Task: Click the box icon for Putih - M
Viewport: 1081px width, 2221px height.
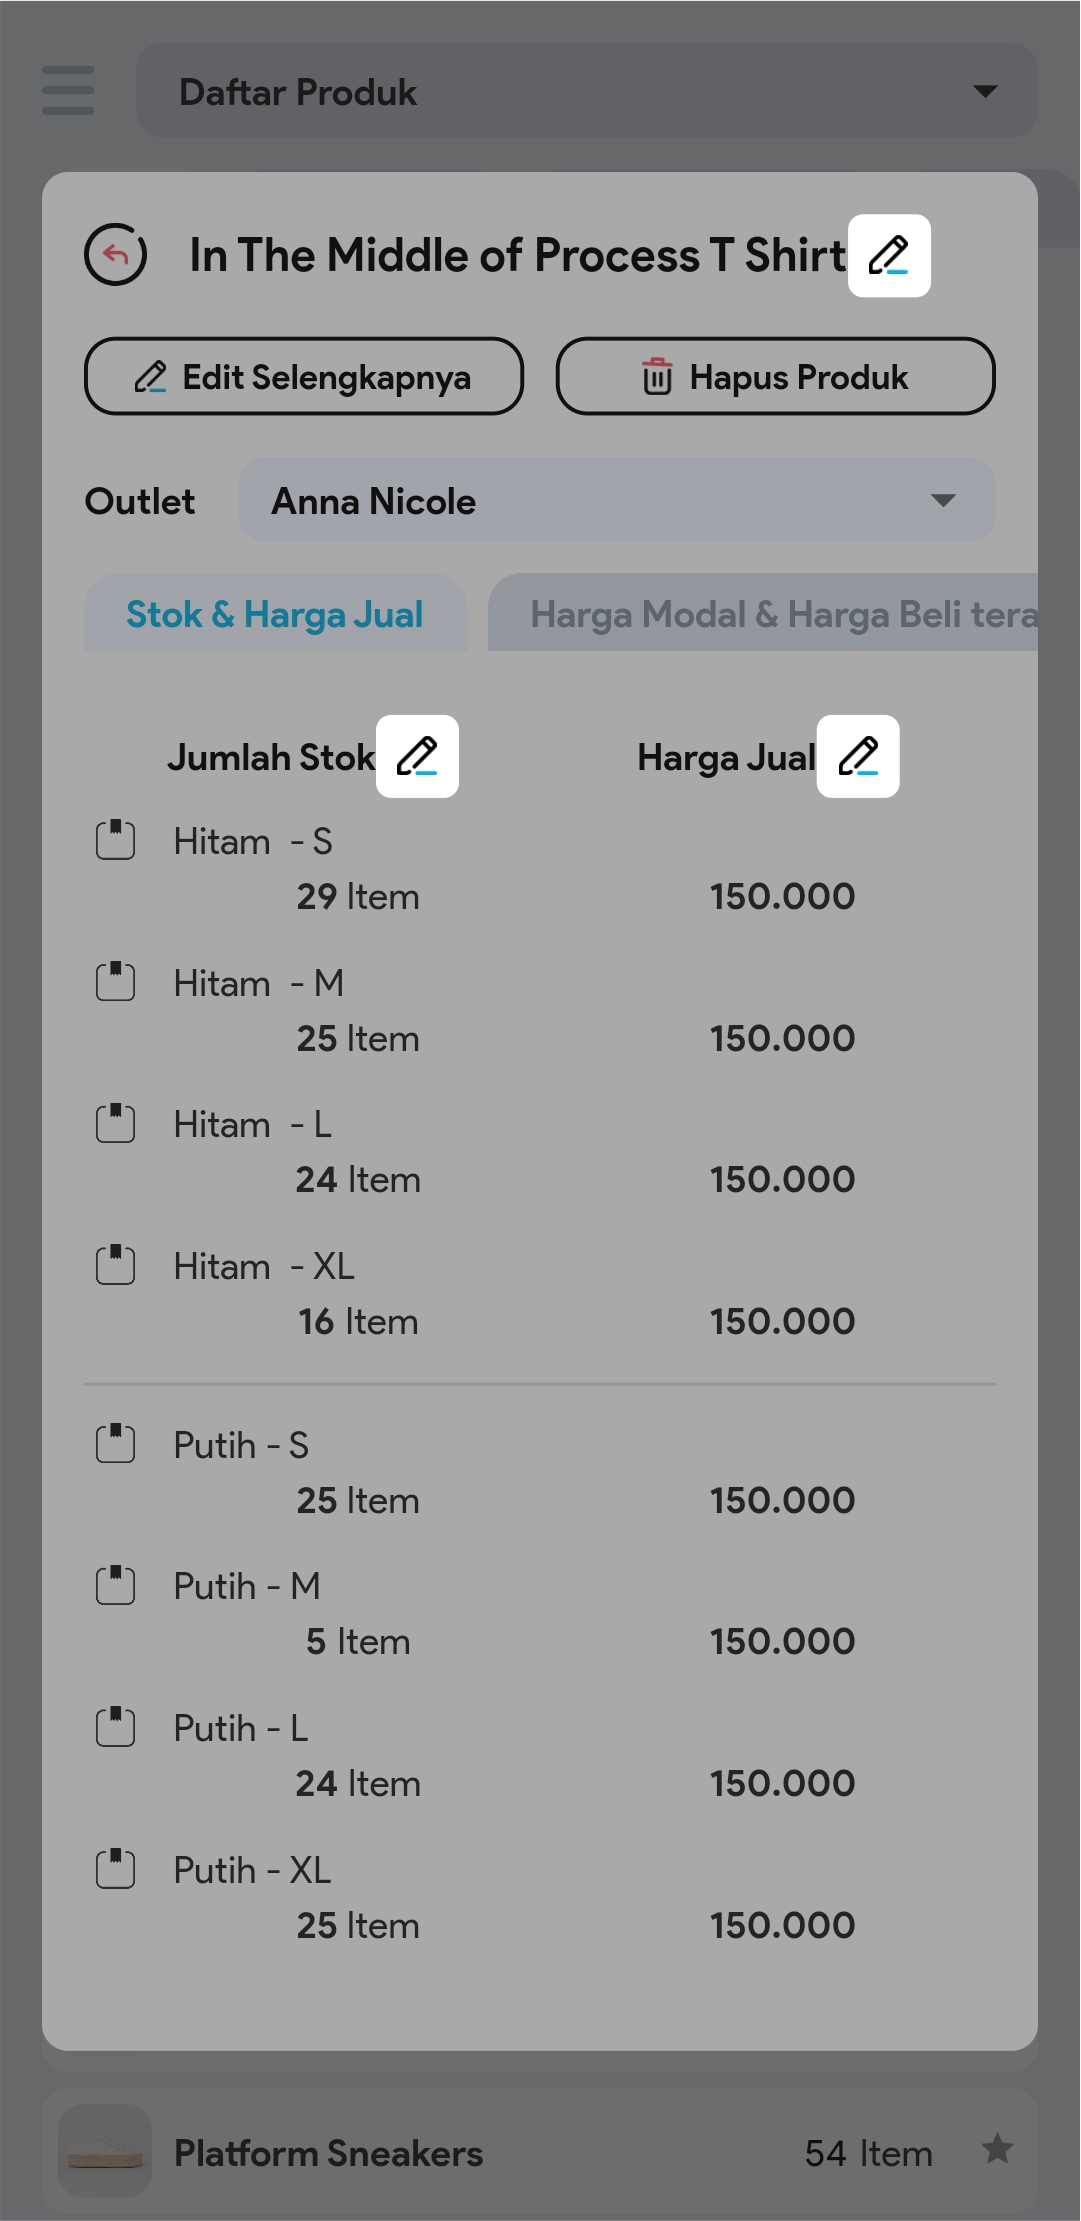Action: (116, 1585)
